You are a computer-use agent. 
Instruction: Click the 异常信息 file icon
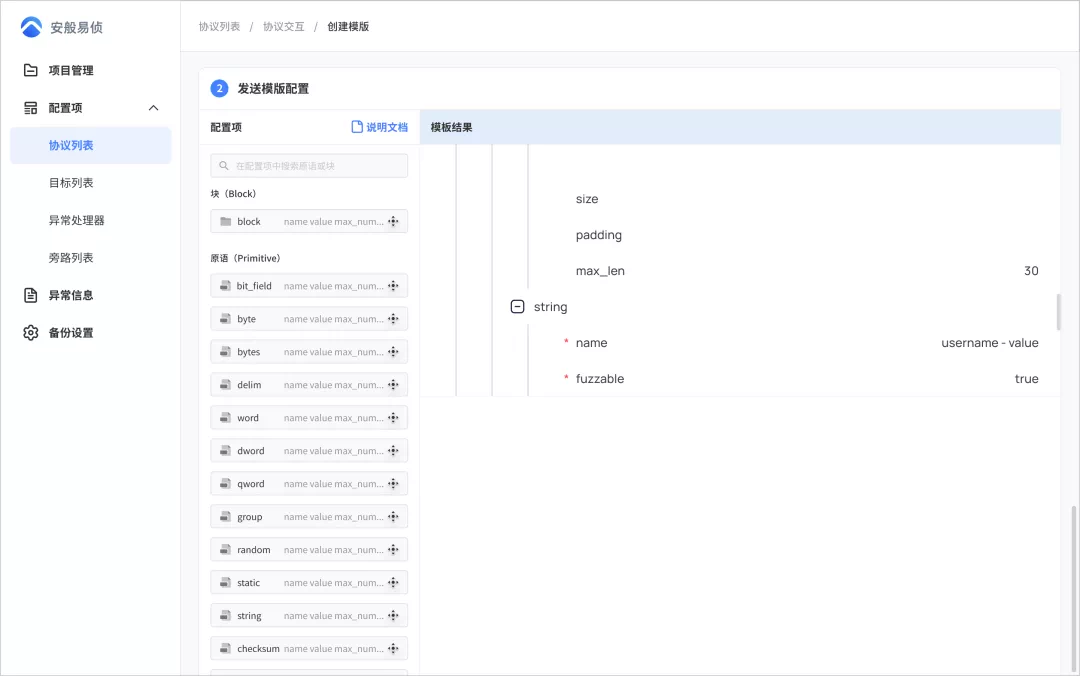pyautogui.click(x=31, y=295)
